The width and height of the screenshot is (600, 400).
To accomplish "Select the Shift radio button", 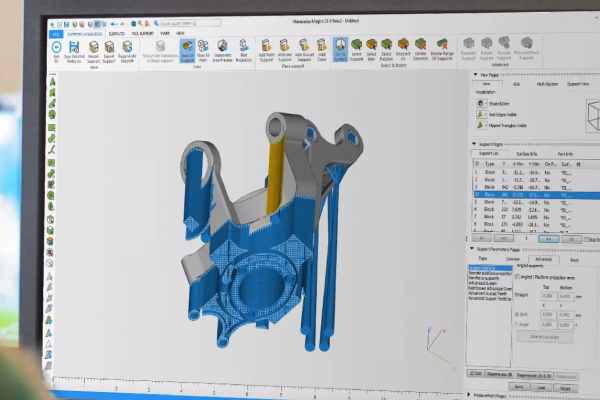I will point(518,312).
